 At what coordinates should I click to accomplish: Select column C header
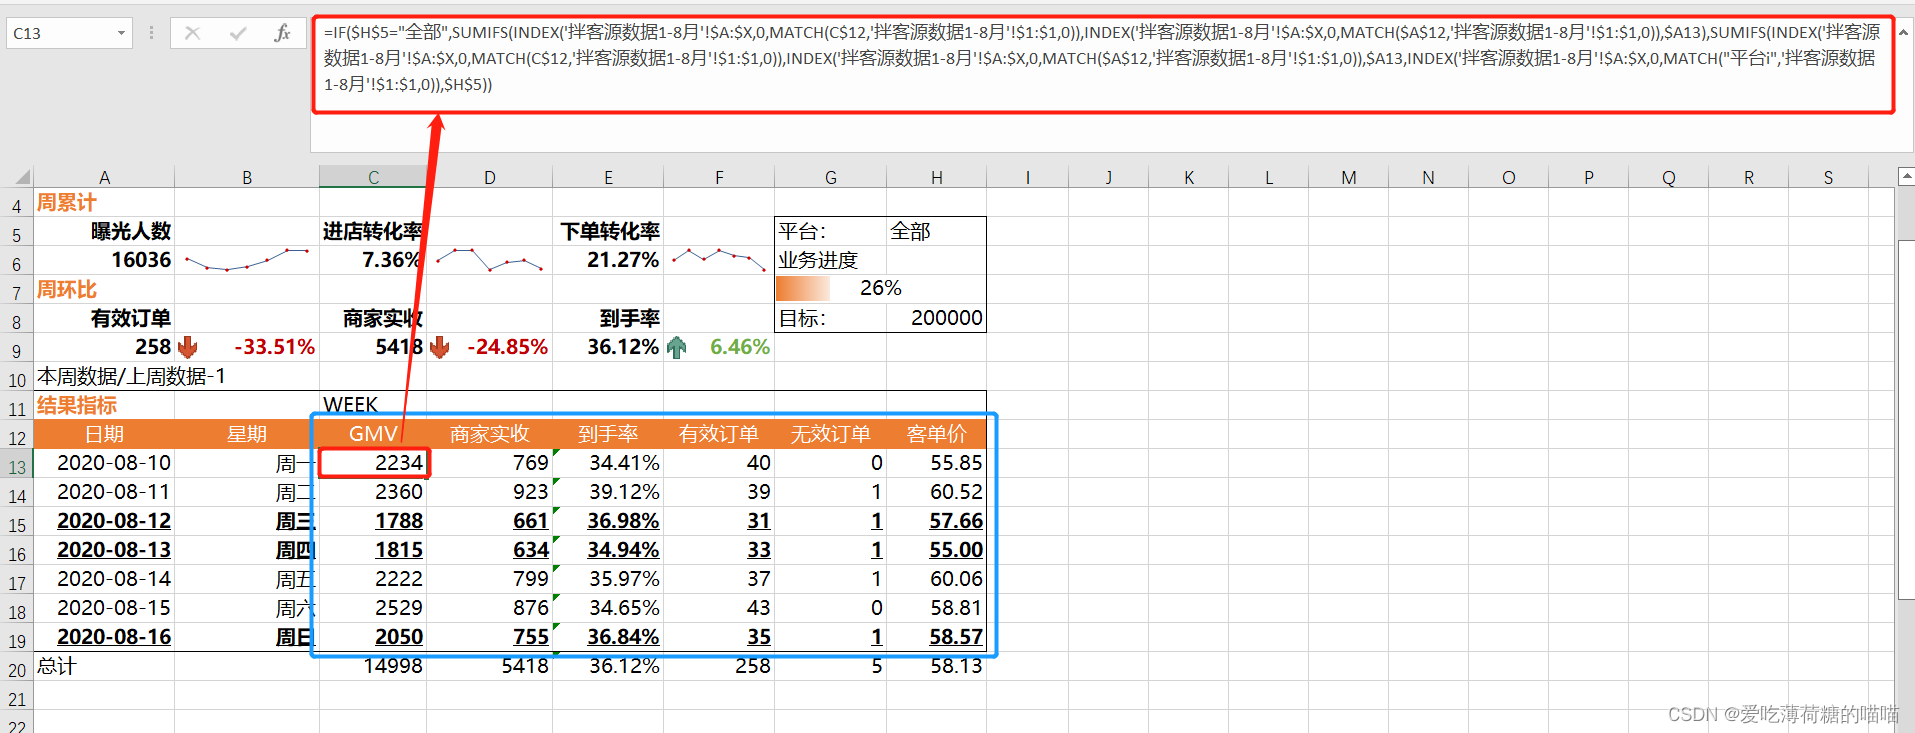(x=373, y=178)
